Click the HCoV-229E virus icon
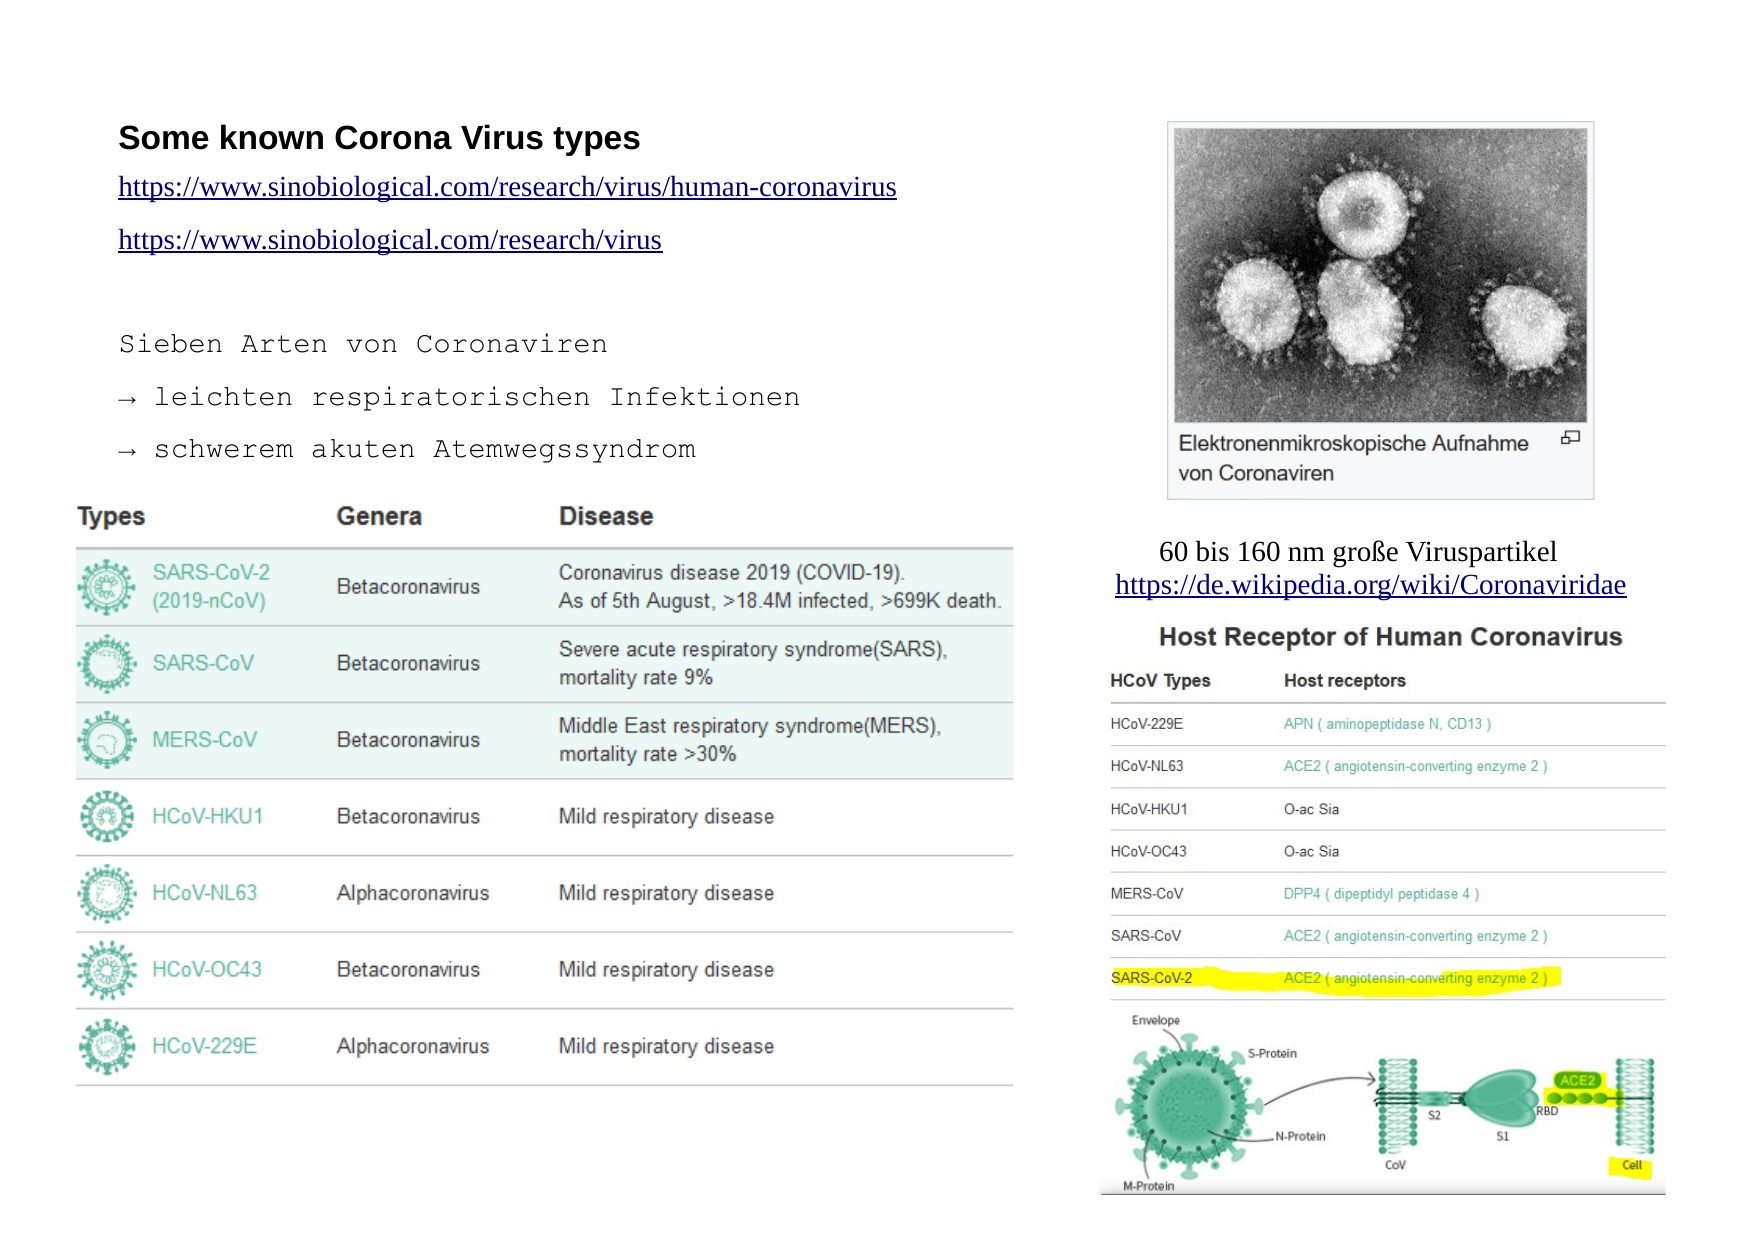 pos(106,1046)
